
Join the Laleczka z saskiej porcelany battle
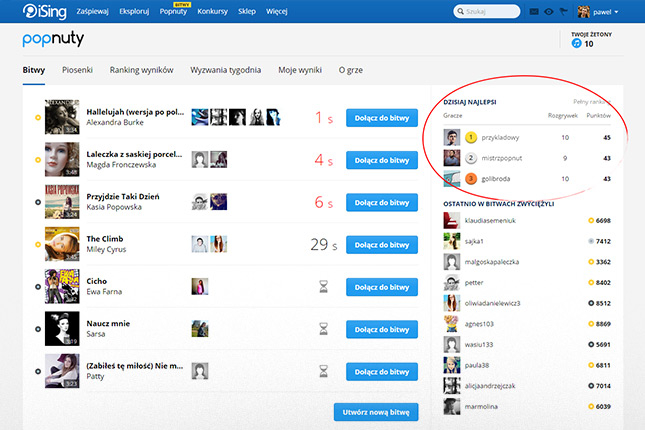[x=382, y=160]
